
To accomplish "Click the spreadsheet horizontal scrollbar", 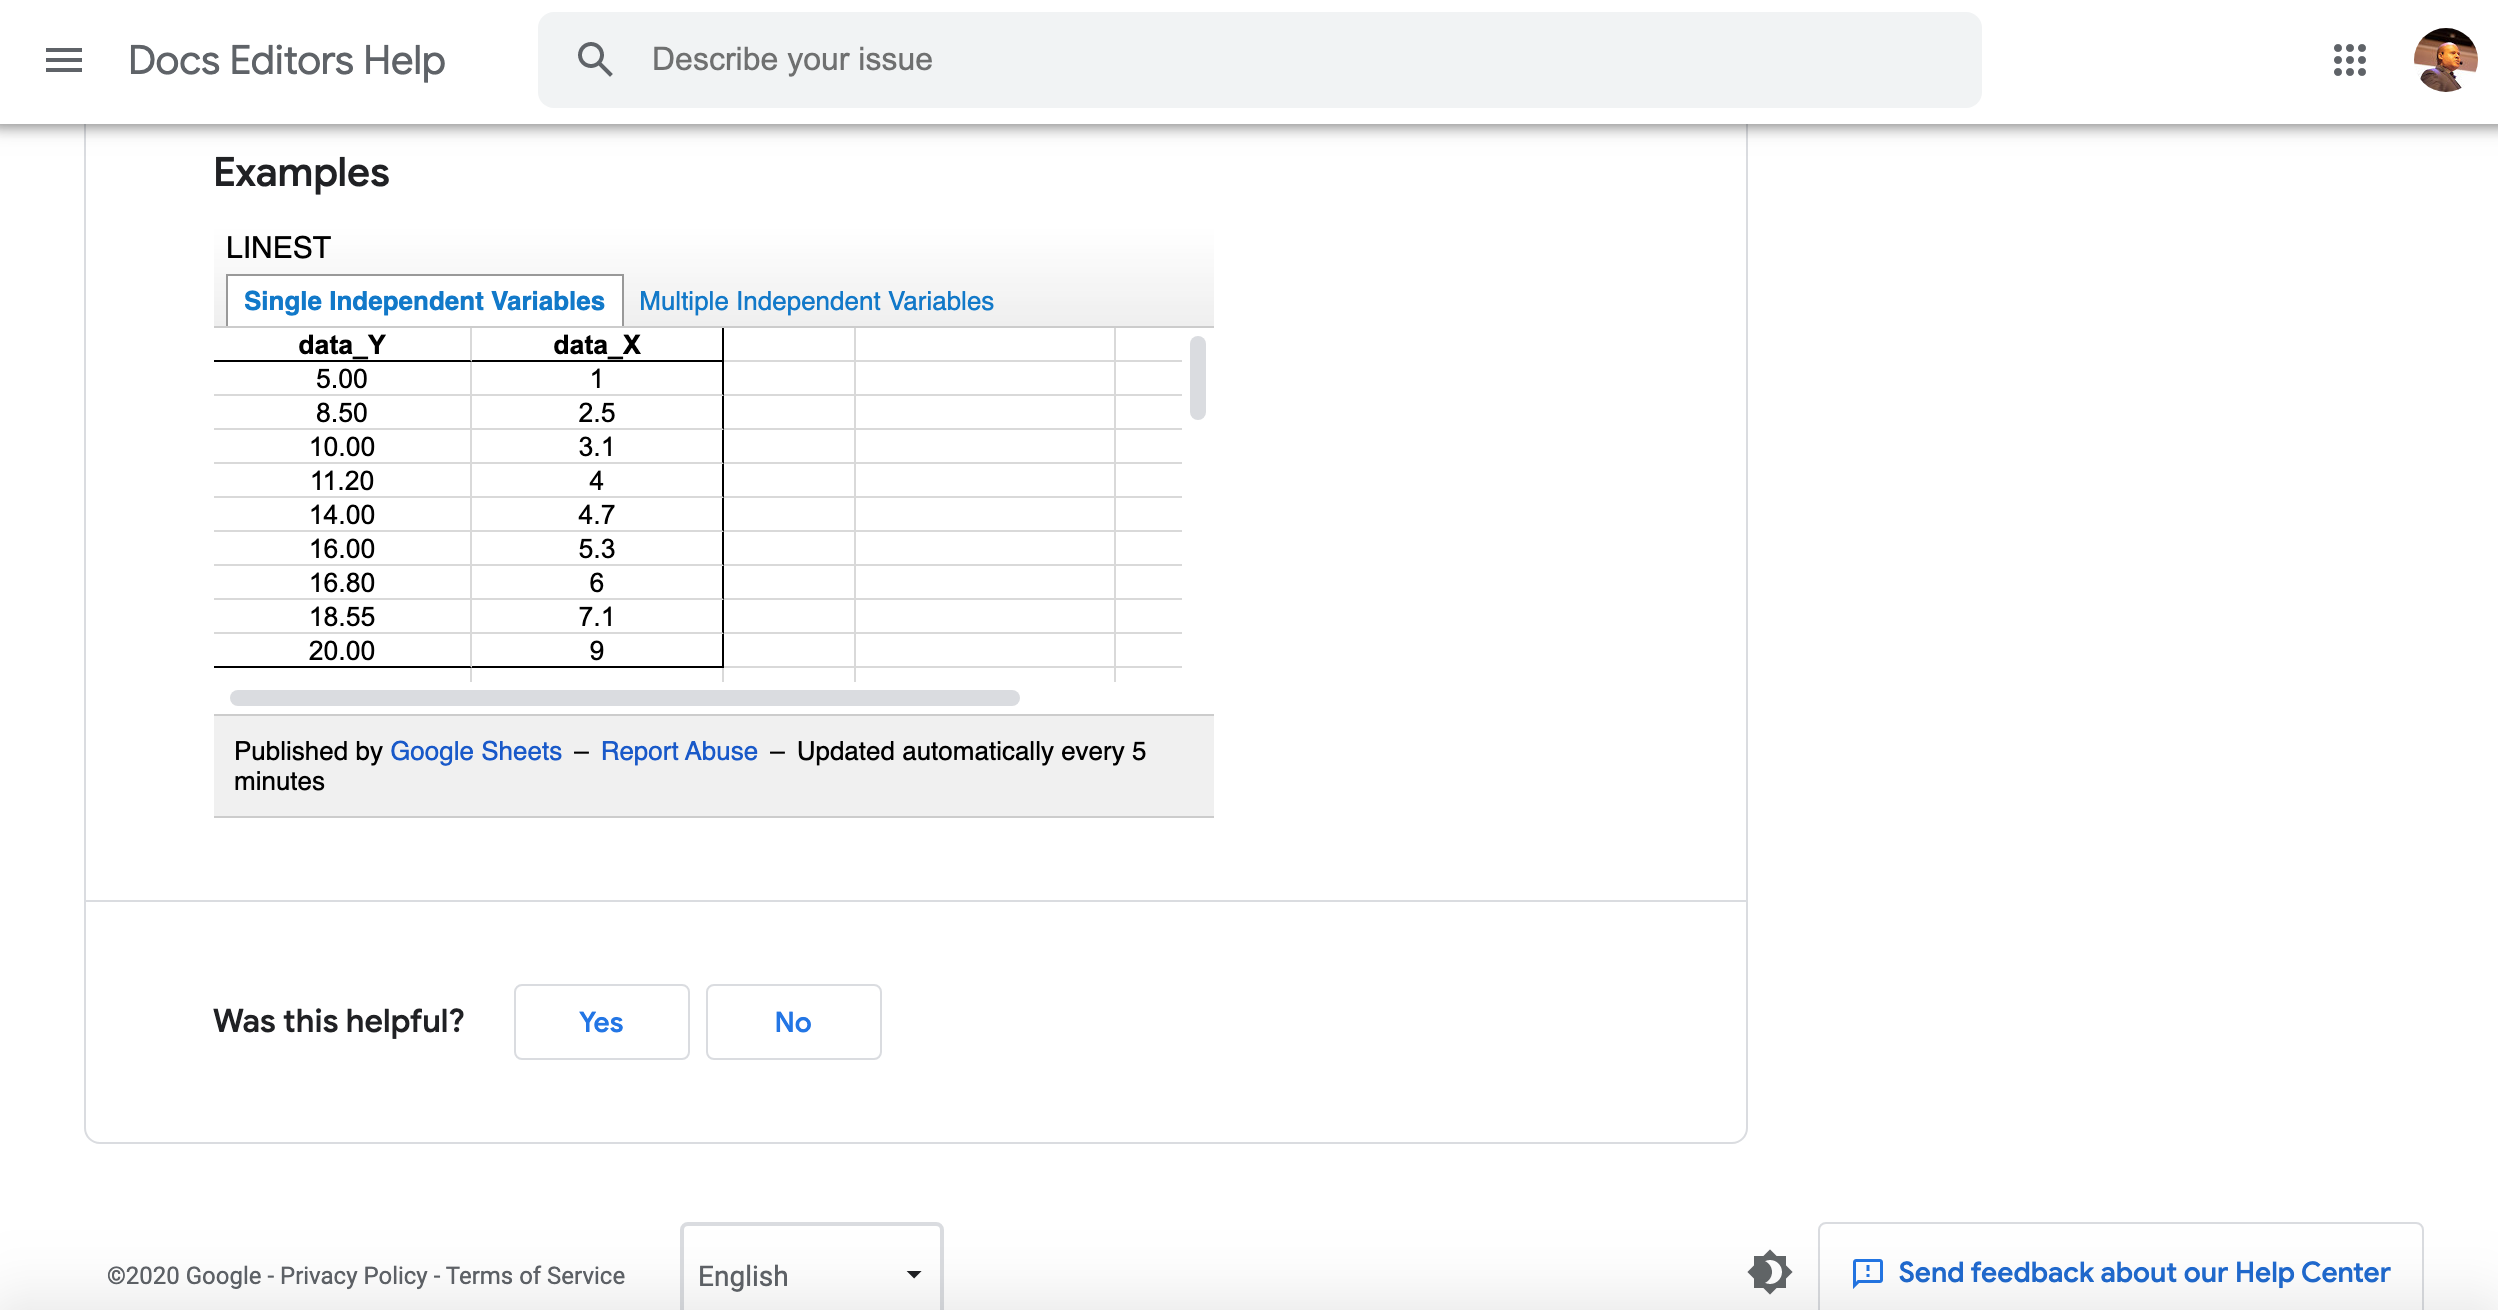I will [624, 698].
